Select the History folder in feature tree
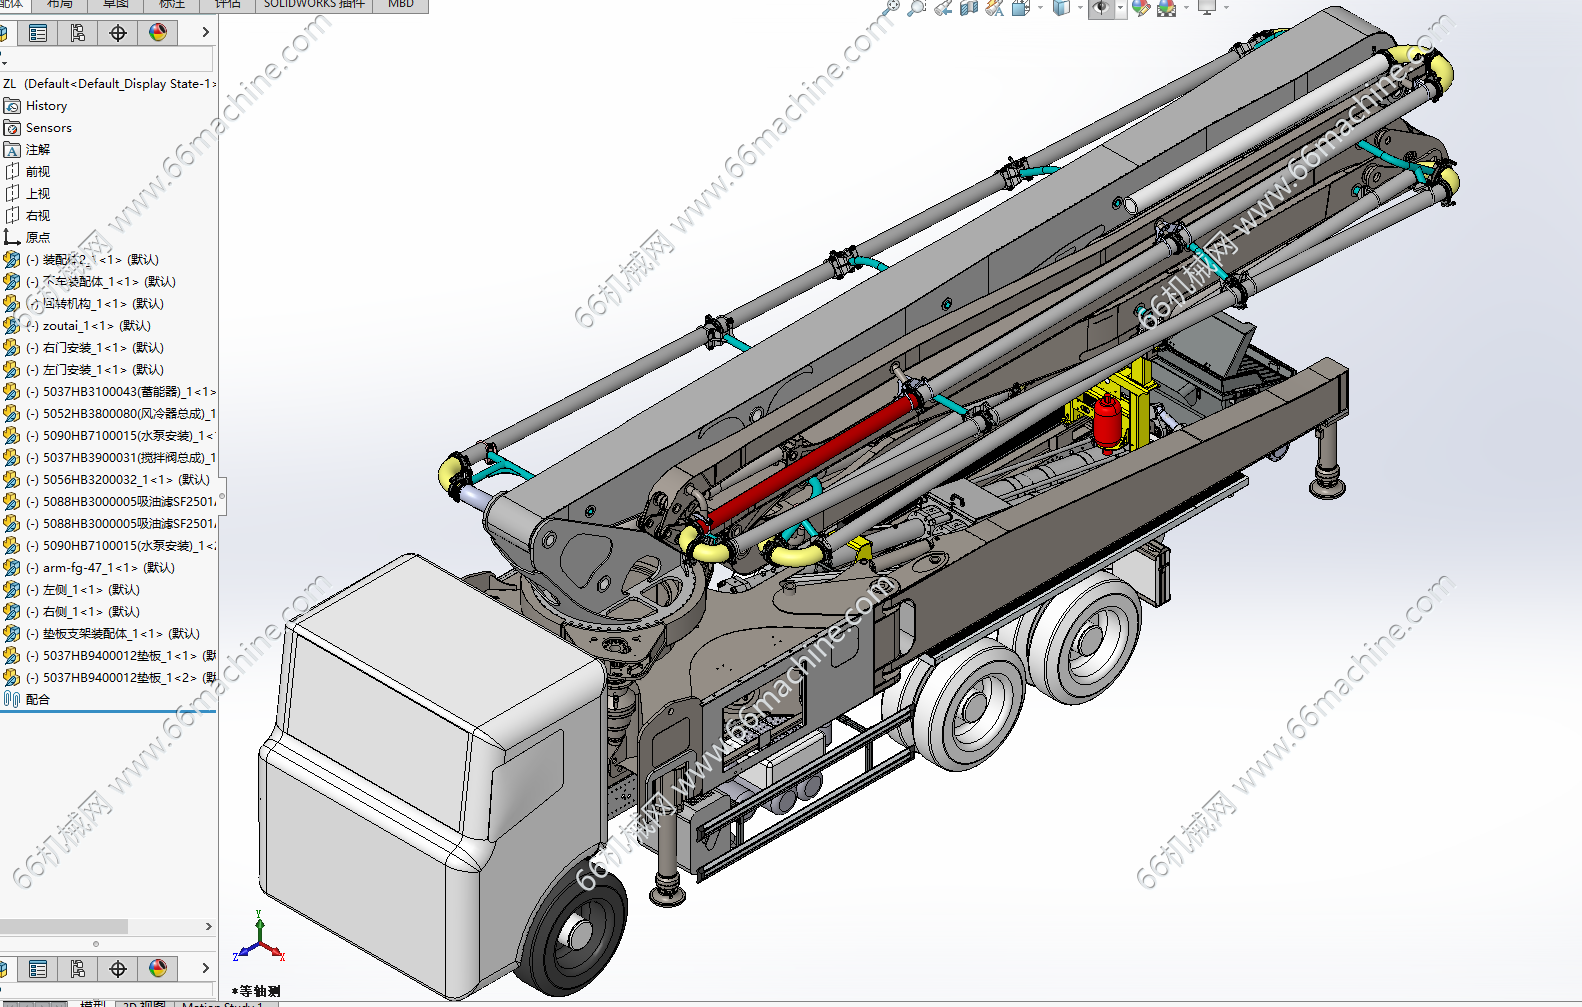1582x1007 pixels. click(x=46, y=106)
